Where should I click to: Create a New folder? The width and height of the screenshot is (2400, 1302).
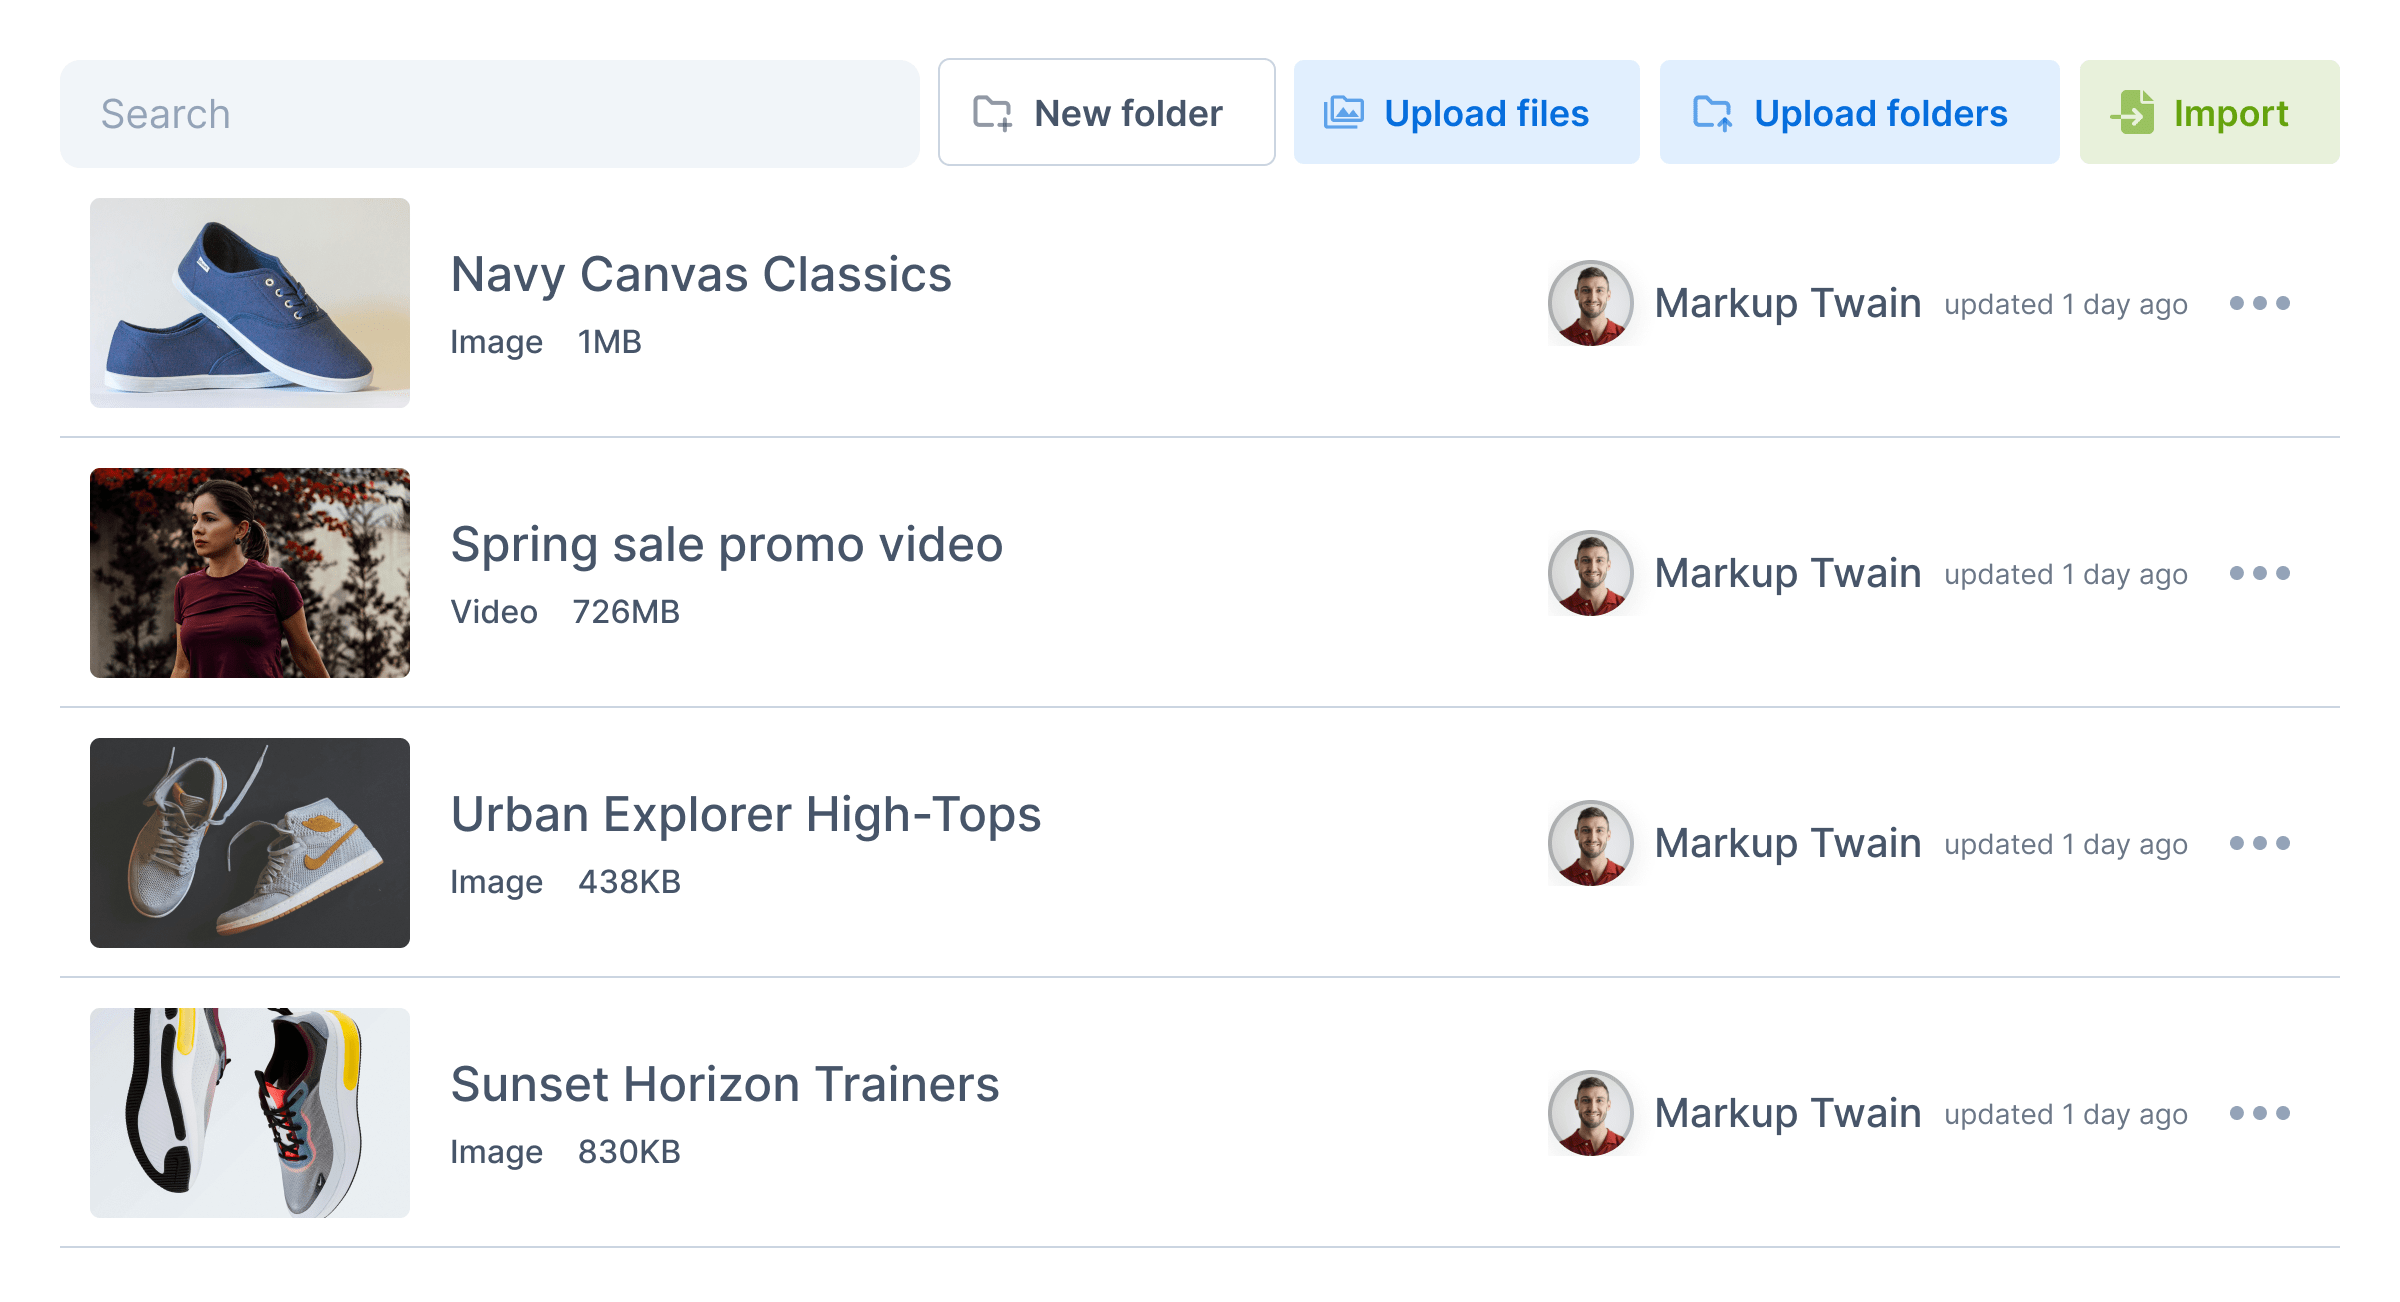(x=1107, y=112)
